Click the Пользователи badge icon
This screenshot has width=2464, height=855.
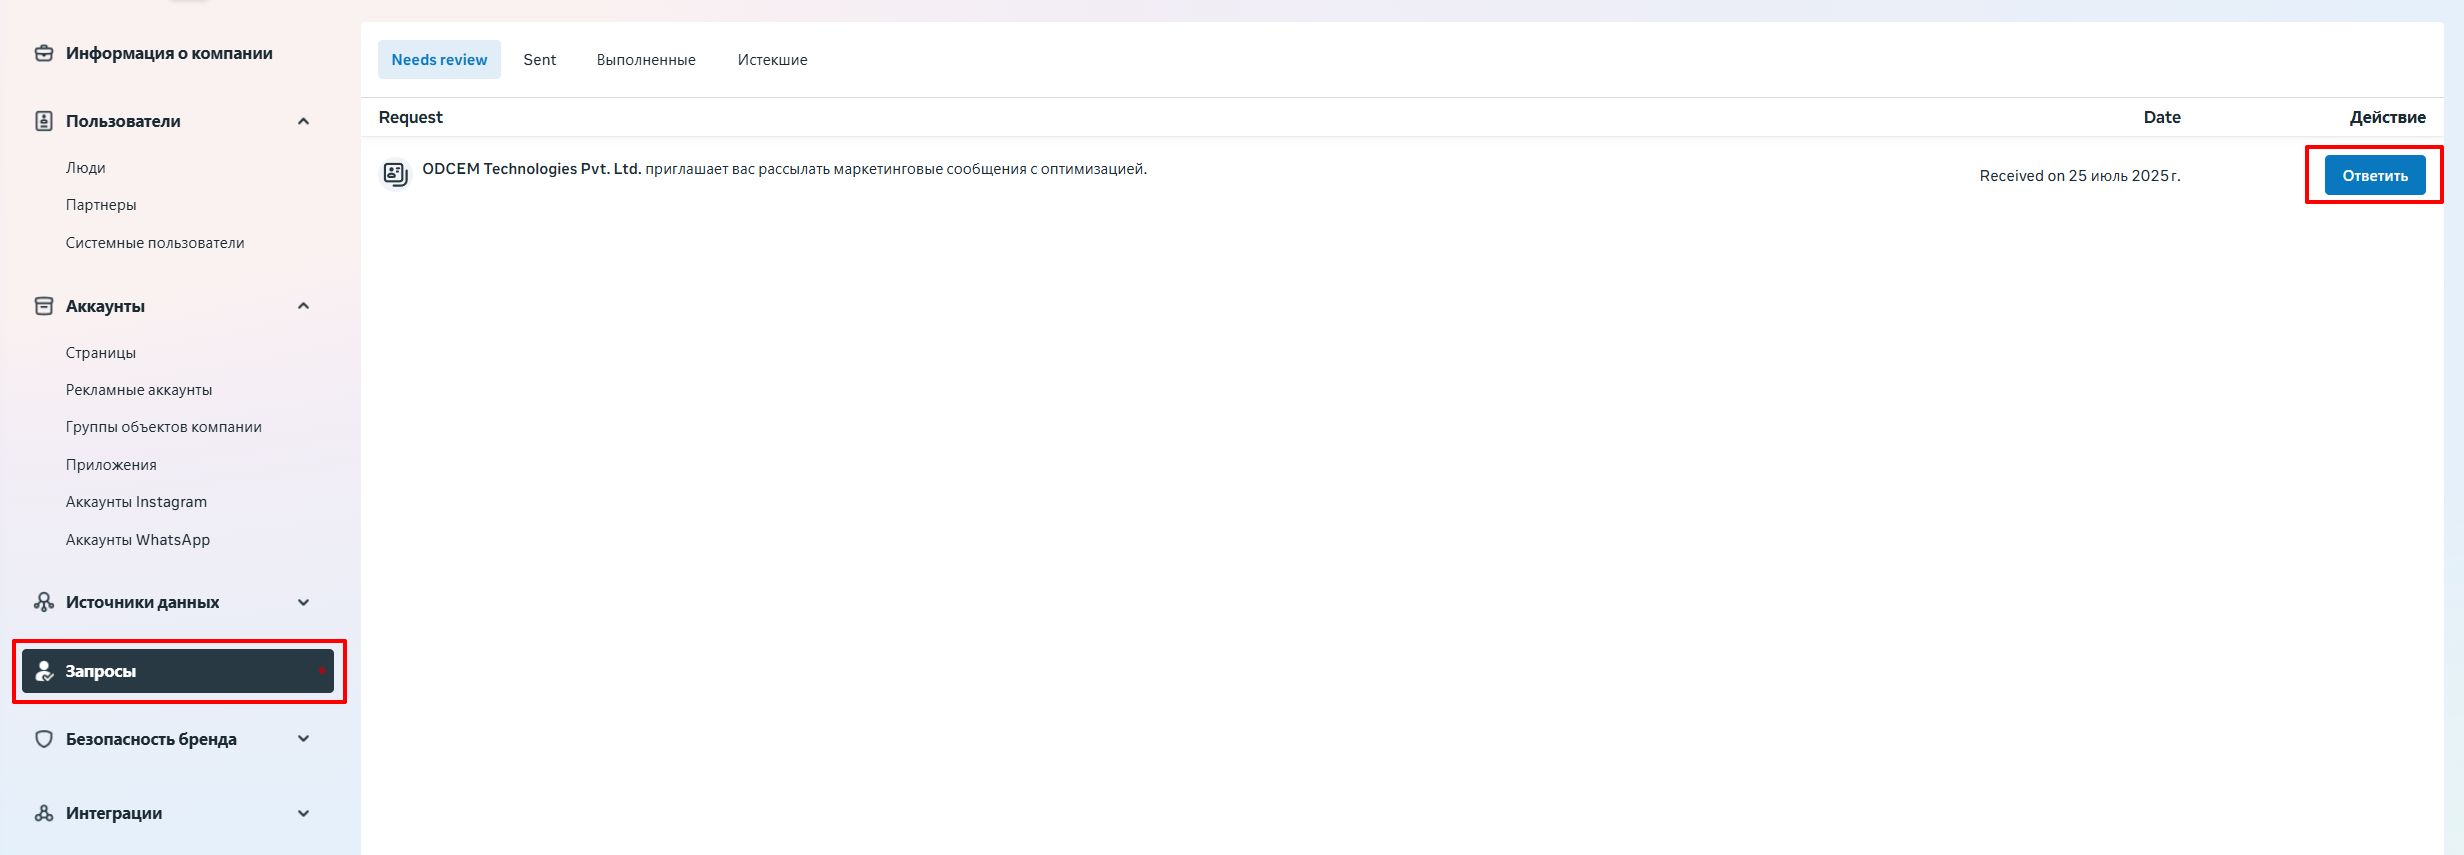(x=44, y=121)
